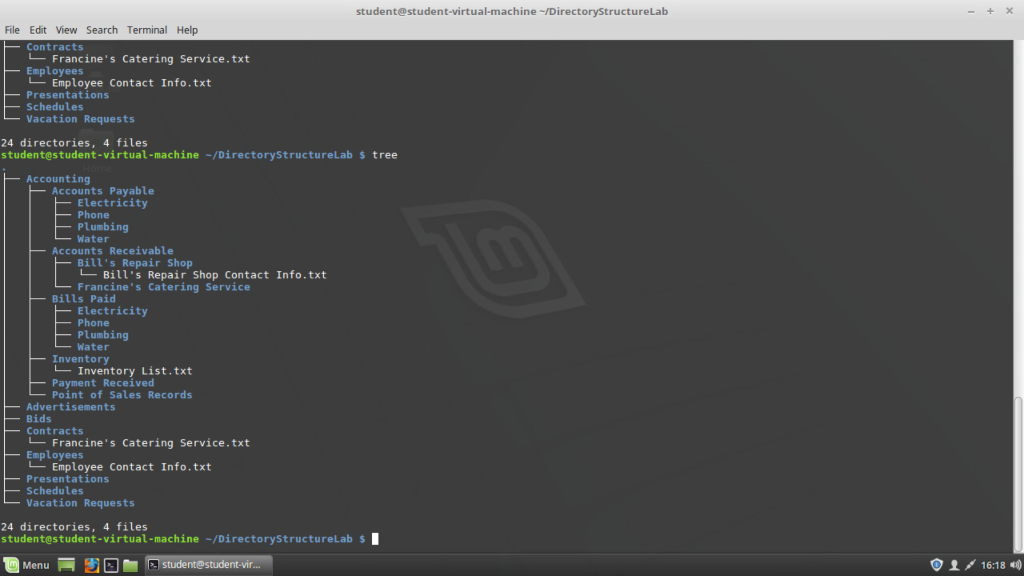Open the file manager from the taskbar
1024x576 pixels.
pyautogui.click(x=133, y=564)
